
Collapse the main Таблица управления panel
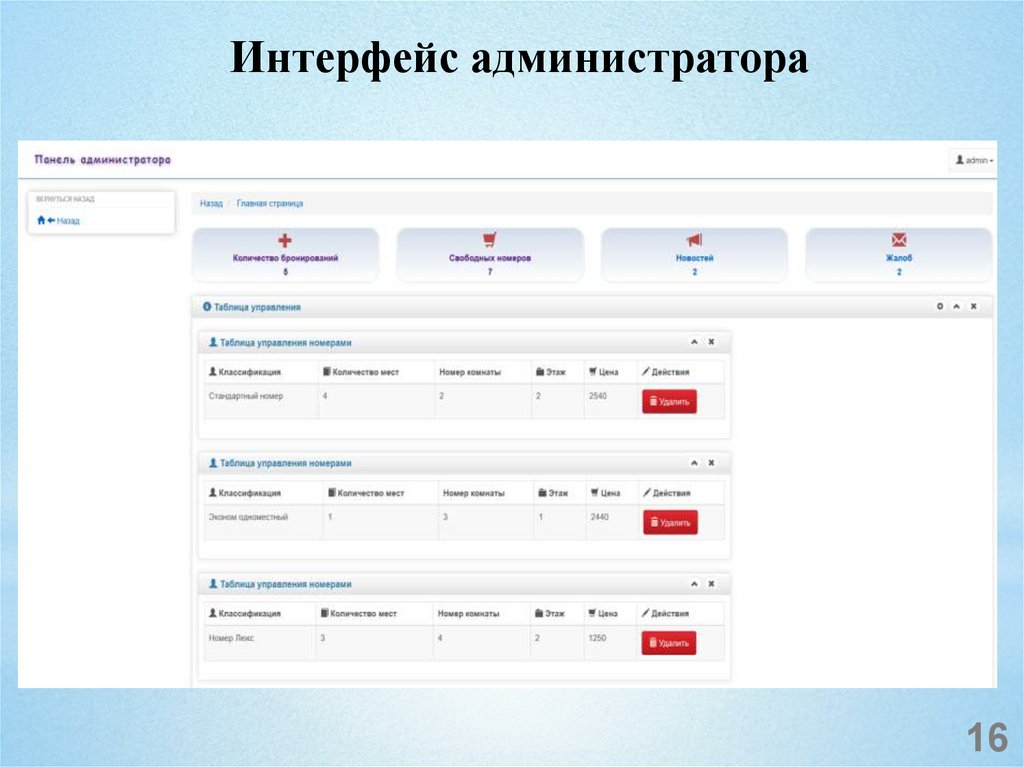point(956,306)
